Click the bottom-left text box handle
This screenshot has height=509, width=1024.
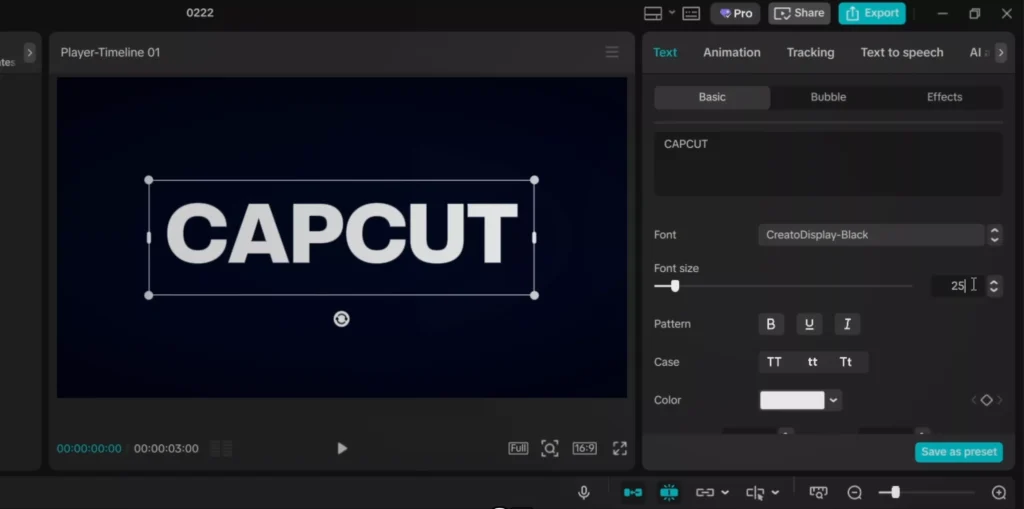click(x=148, y=295)
